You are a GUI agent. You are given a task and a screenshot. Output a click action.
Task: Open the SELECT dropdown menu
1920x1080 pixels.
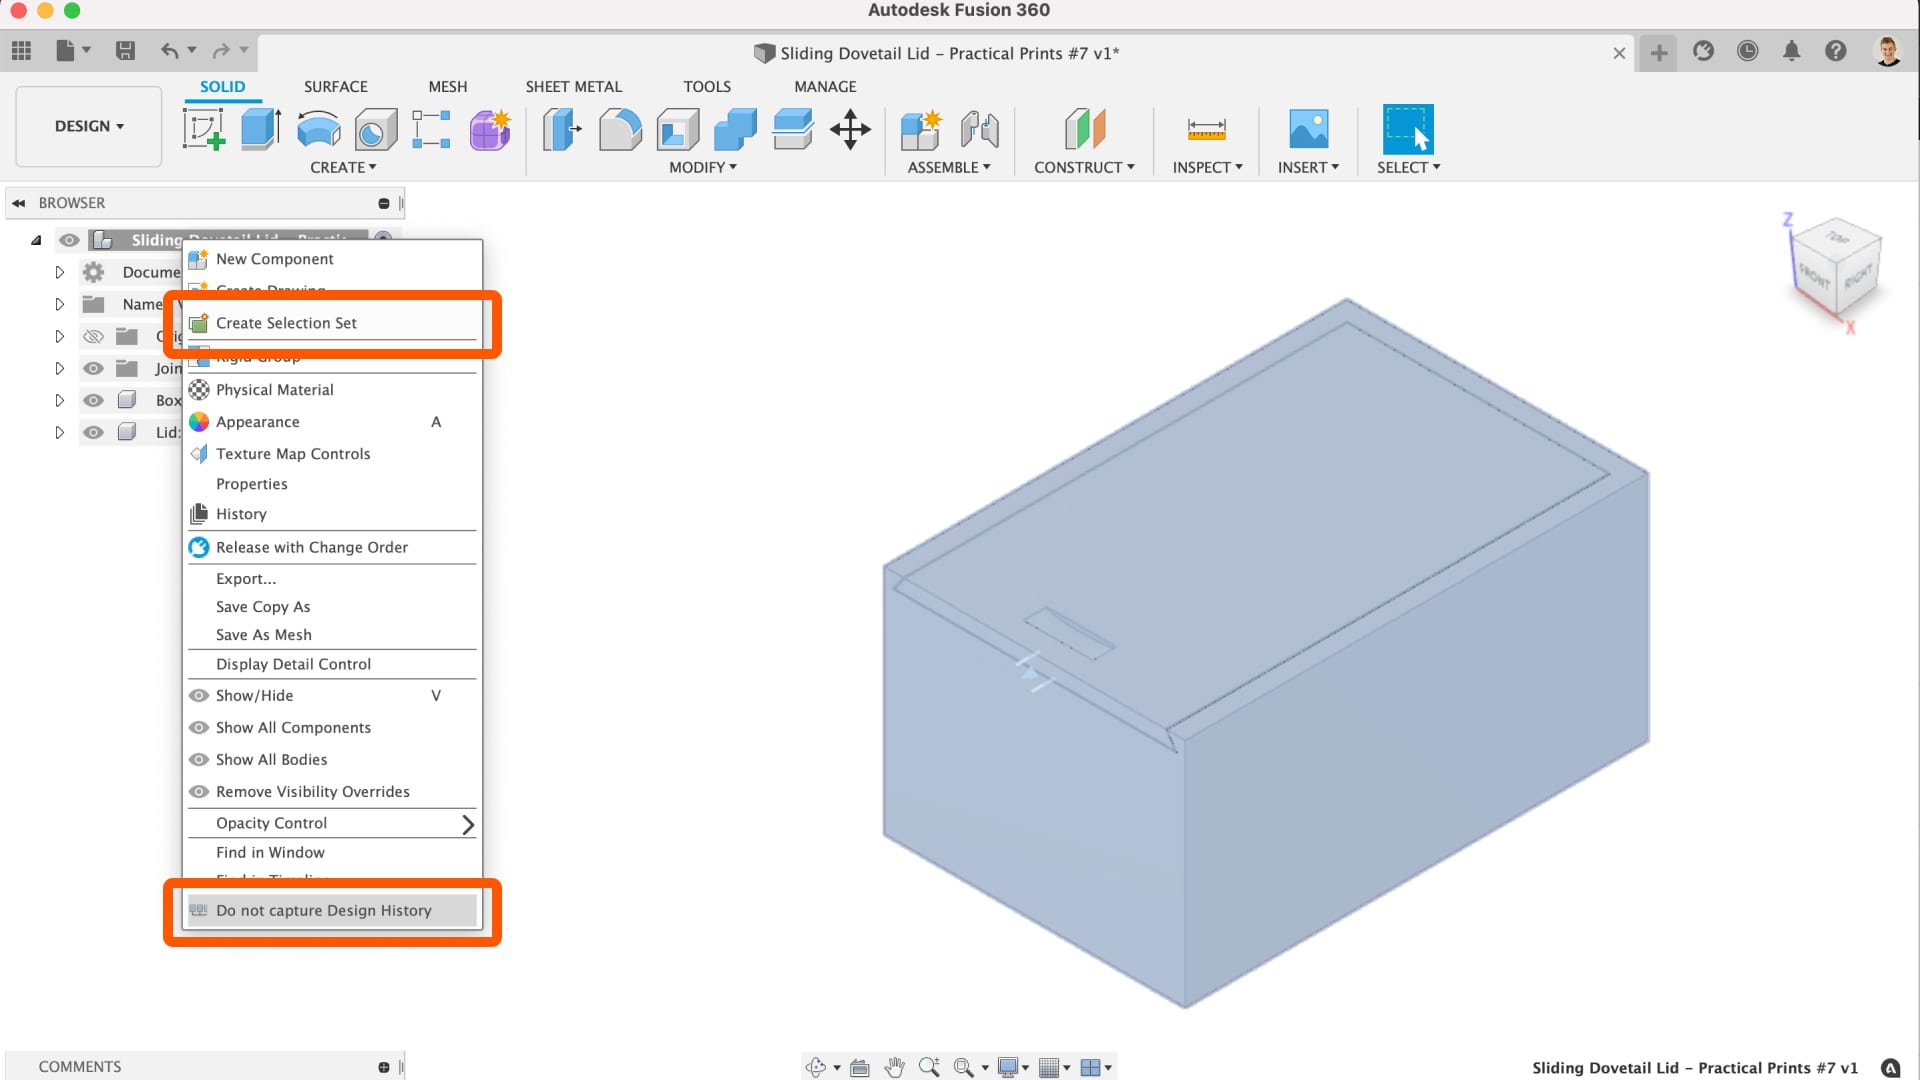click(x=1408, y=167)
